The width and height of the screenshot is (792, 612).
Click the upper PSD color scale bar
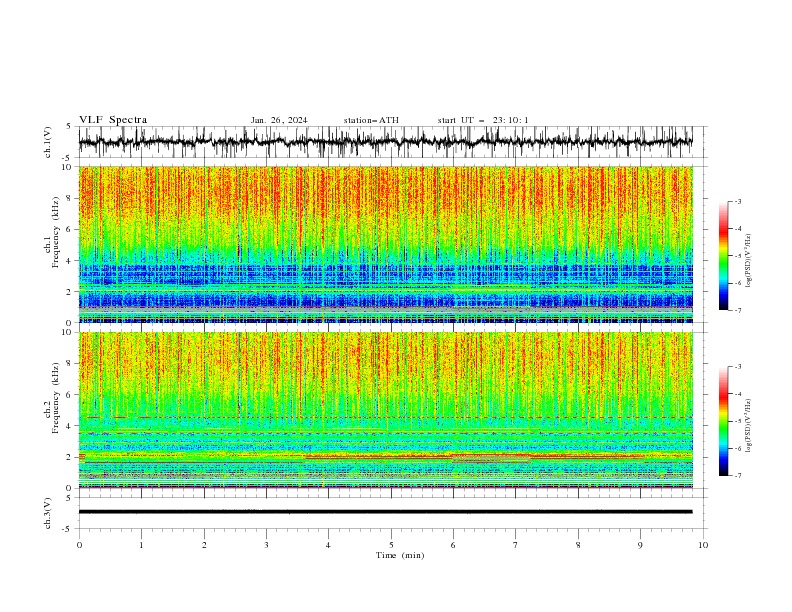click(723, 256)
